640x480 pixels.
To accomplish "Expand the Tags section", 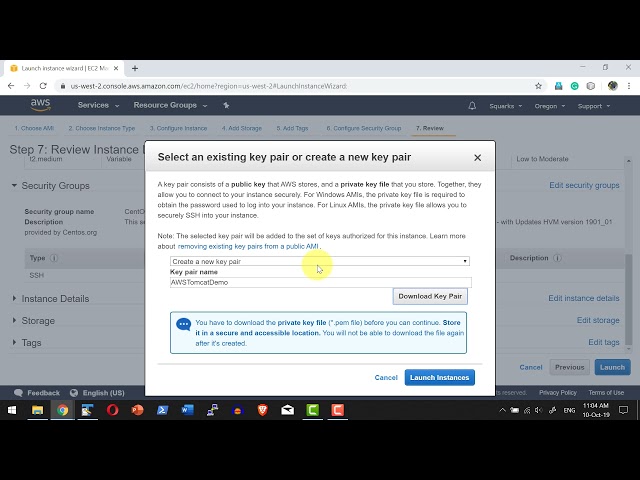I will pyautogui.click(x=14, y=342).
